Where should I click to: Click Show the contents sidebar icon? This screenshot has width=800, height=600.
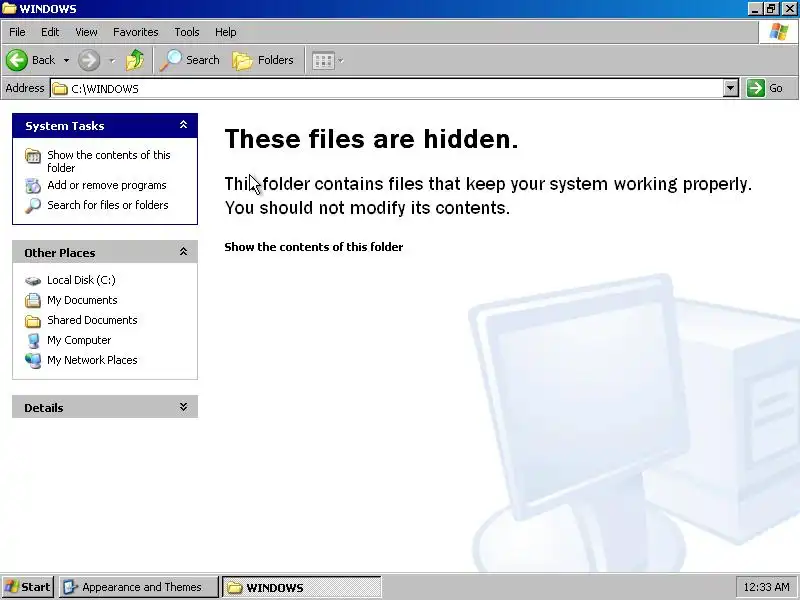click(33, 156)
